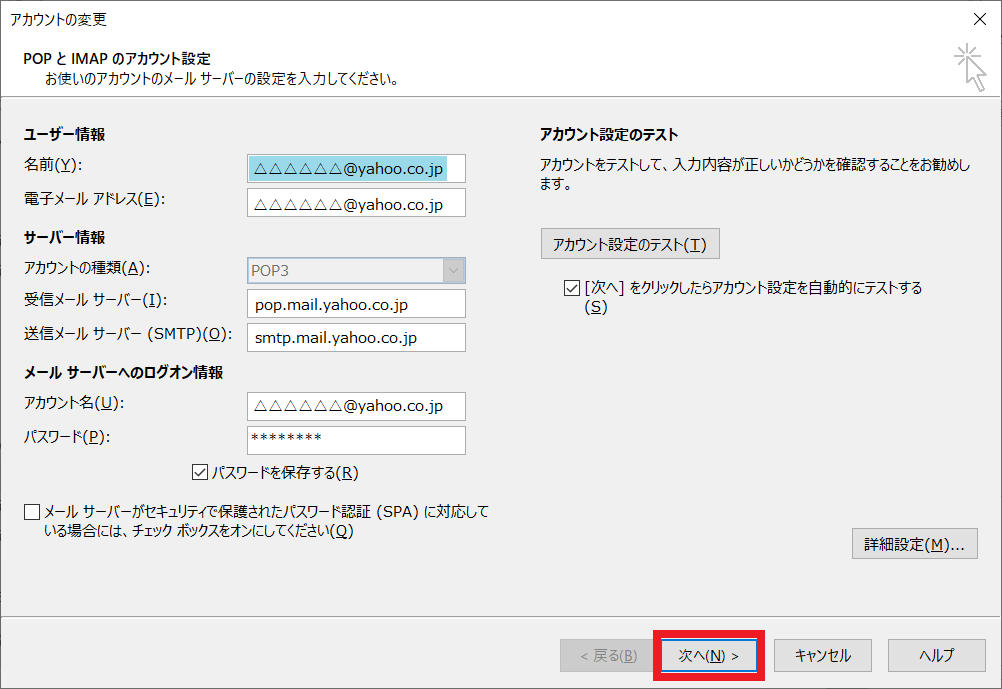The width and height of the screenshot is (1002, 689).
Task: Click the 次へ(N) button
Action: (709, 655)
